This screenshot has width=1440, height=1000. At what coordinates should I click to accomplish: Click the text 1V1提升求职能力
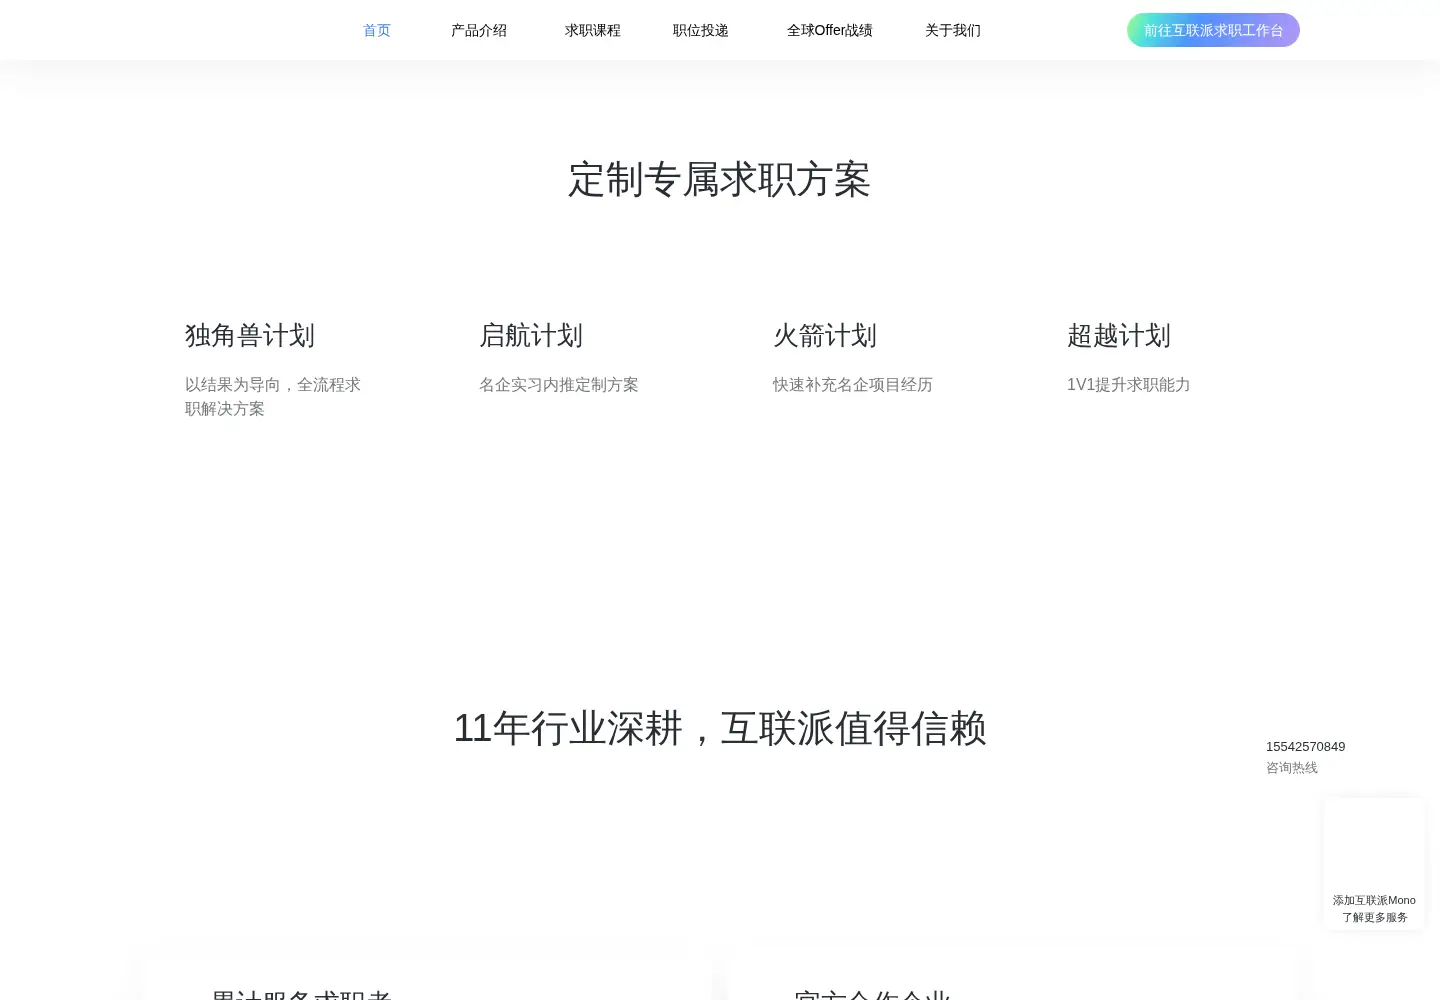(x=1128, y=384)
